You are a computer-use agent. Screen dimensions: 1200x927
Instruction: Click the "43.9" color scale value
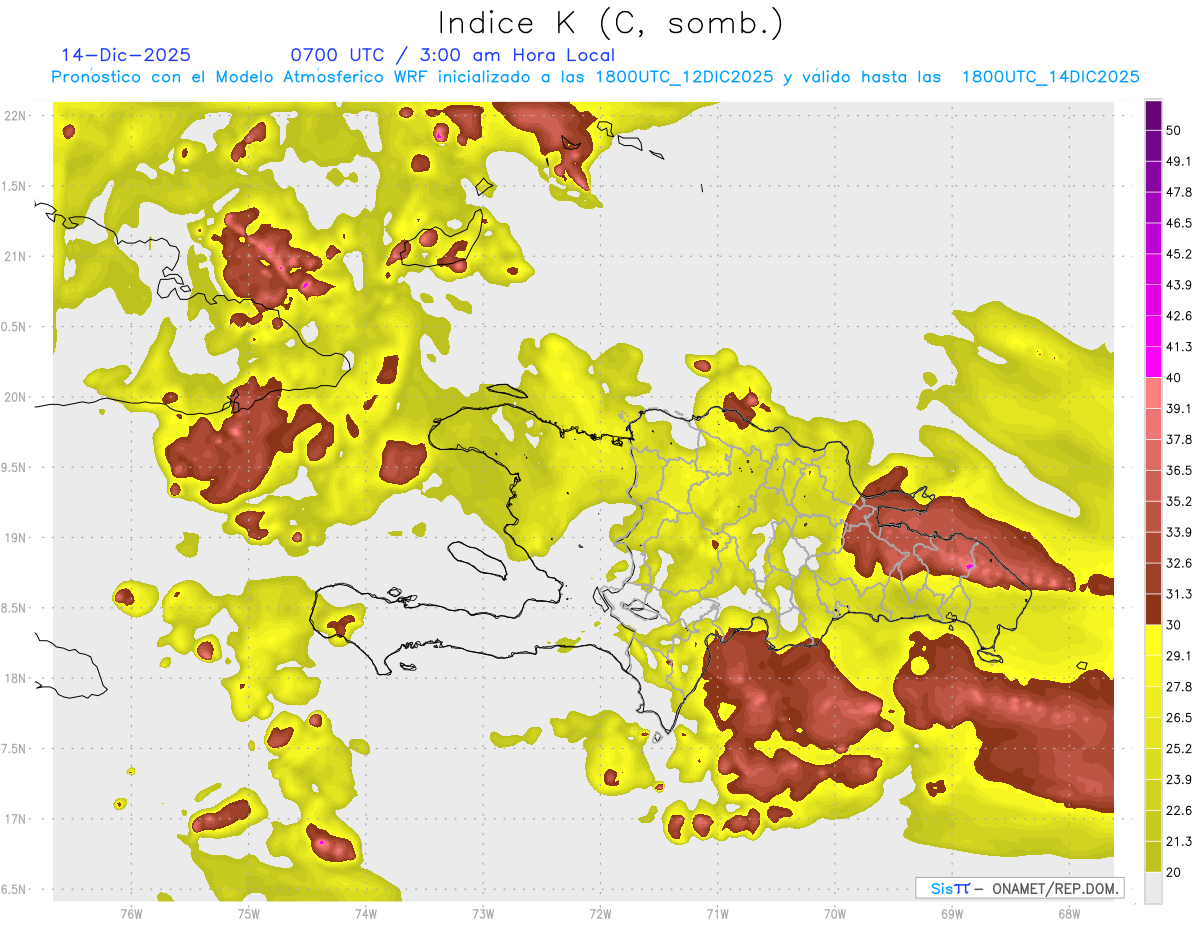pyautogui.click(x=1179, y=285)
